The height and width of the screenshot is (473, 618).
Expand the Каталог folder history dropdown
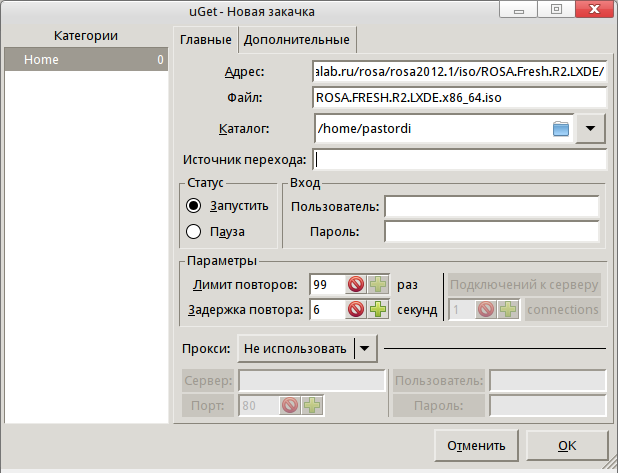[x=591, y=128]
